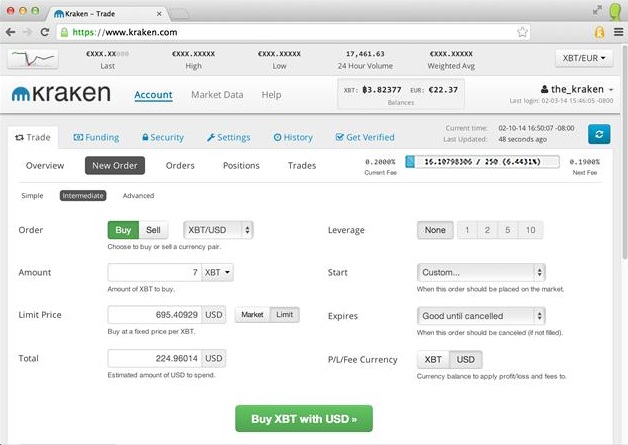The image size is (628, 445).
Task: Go to the Overview sub-tab
Action: coord(45,165)
